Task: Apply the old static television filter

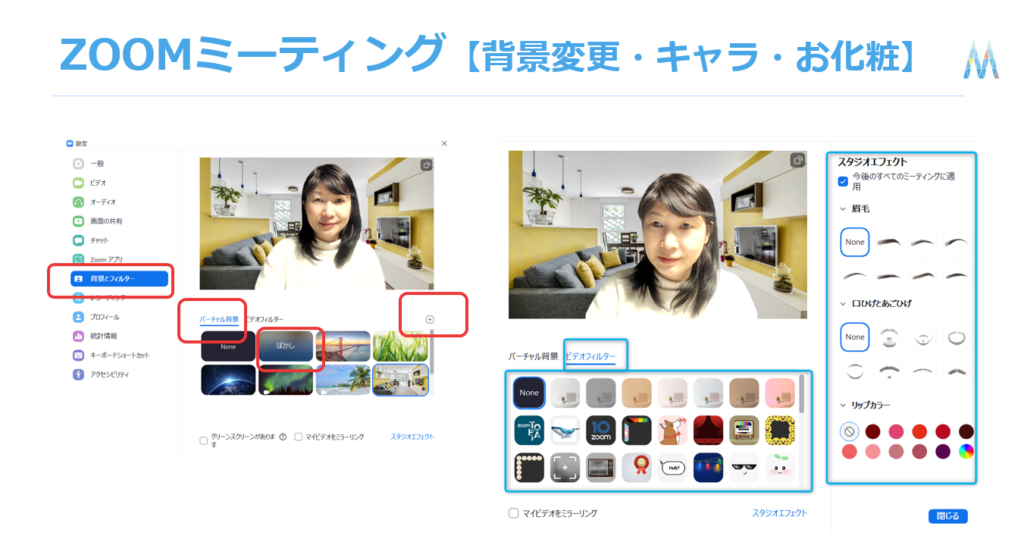Action: click(601, 468)
